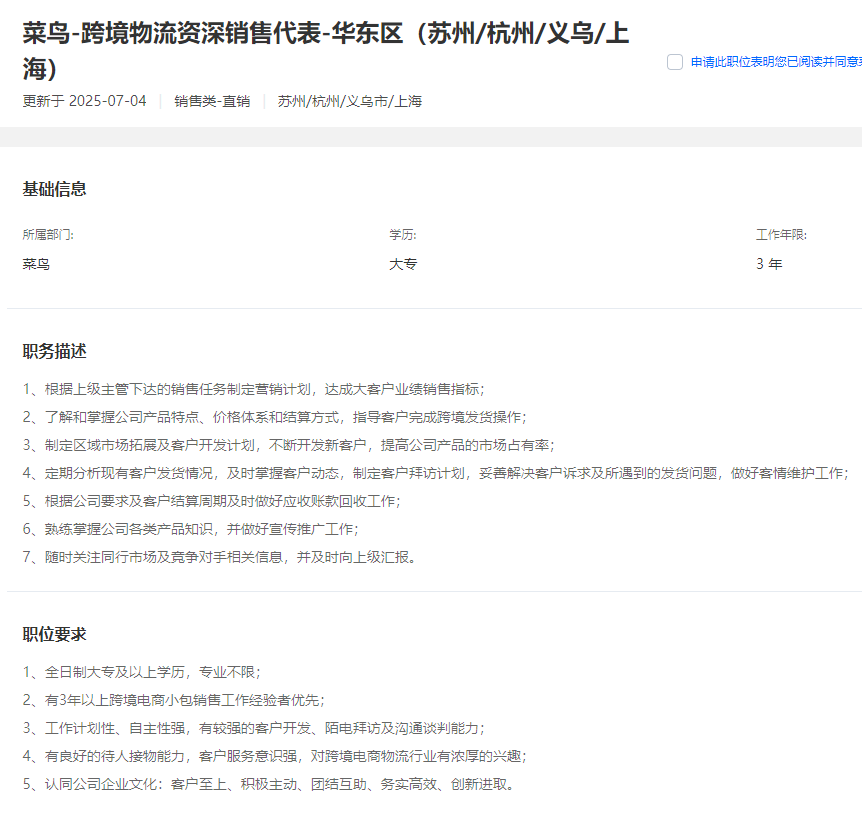
Task: Click requirement 3 about 陌电拜访及沟通谈判能力
Action: (x=253, y=728)
